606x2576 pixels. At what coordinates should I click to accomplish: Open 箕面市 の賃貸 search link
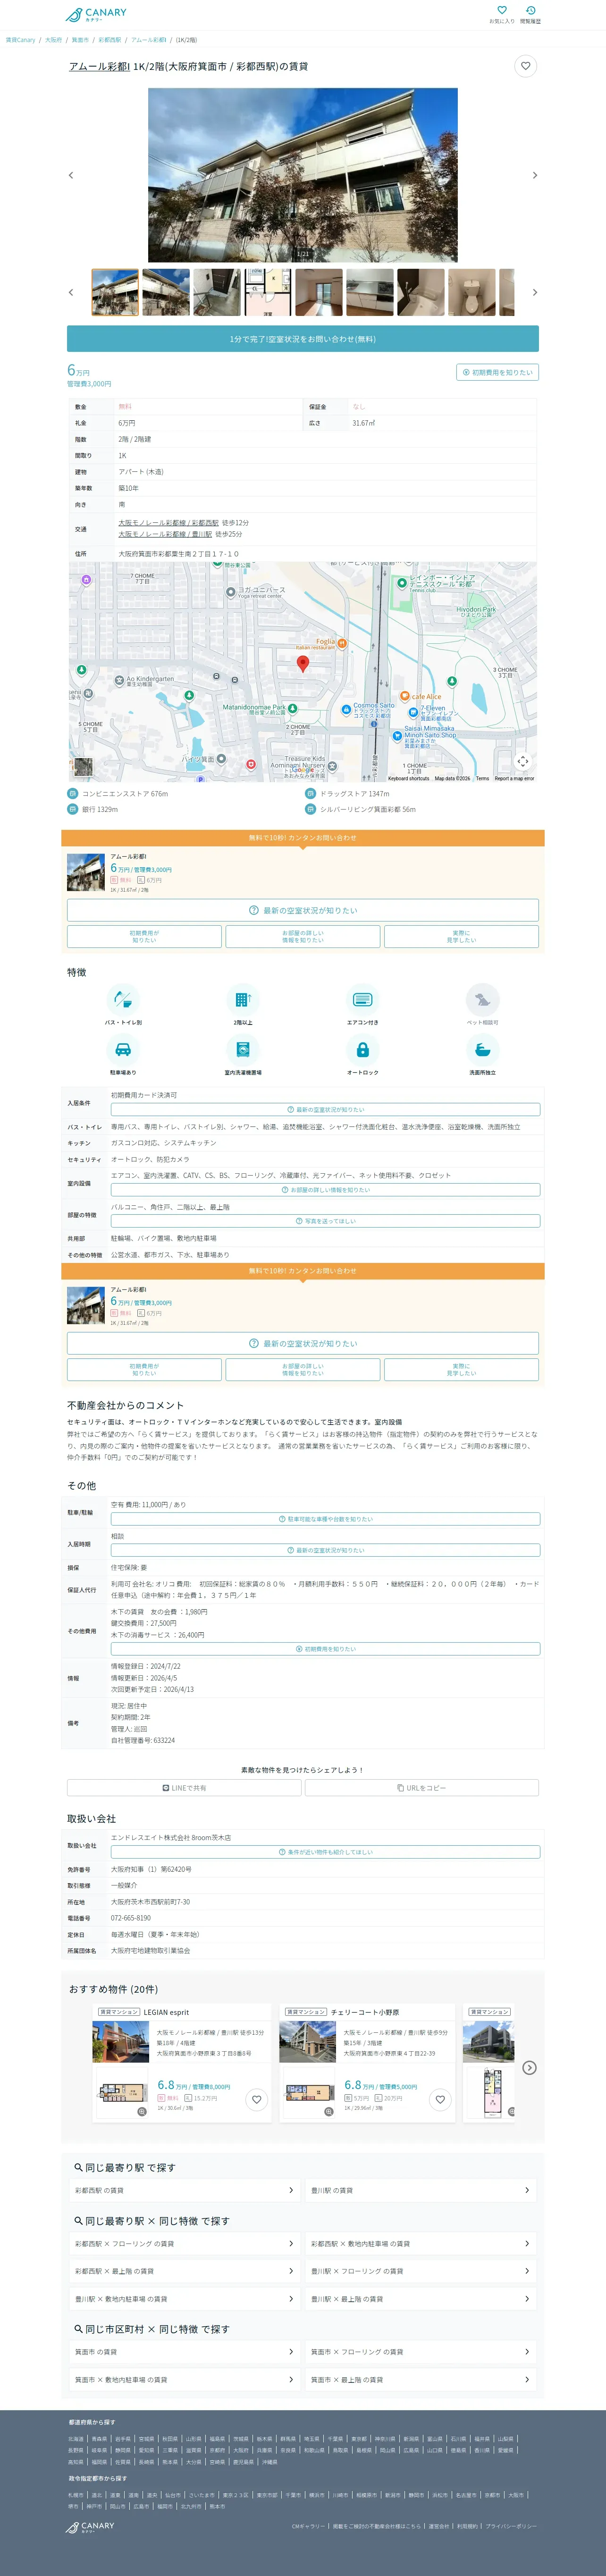[x=184, y=2351]
